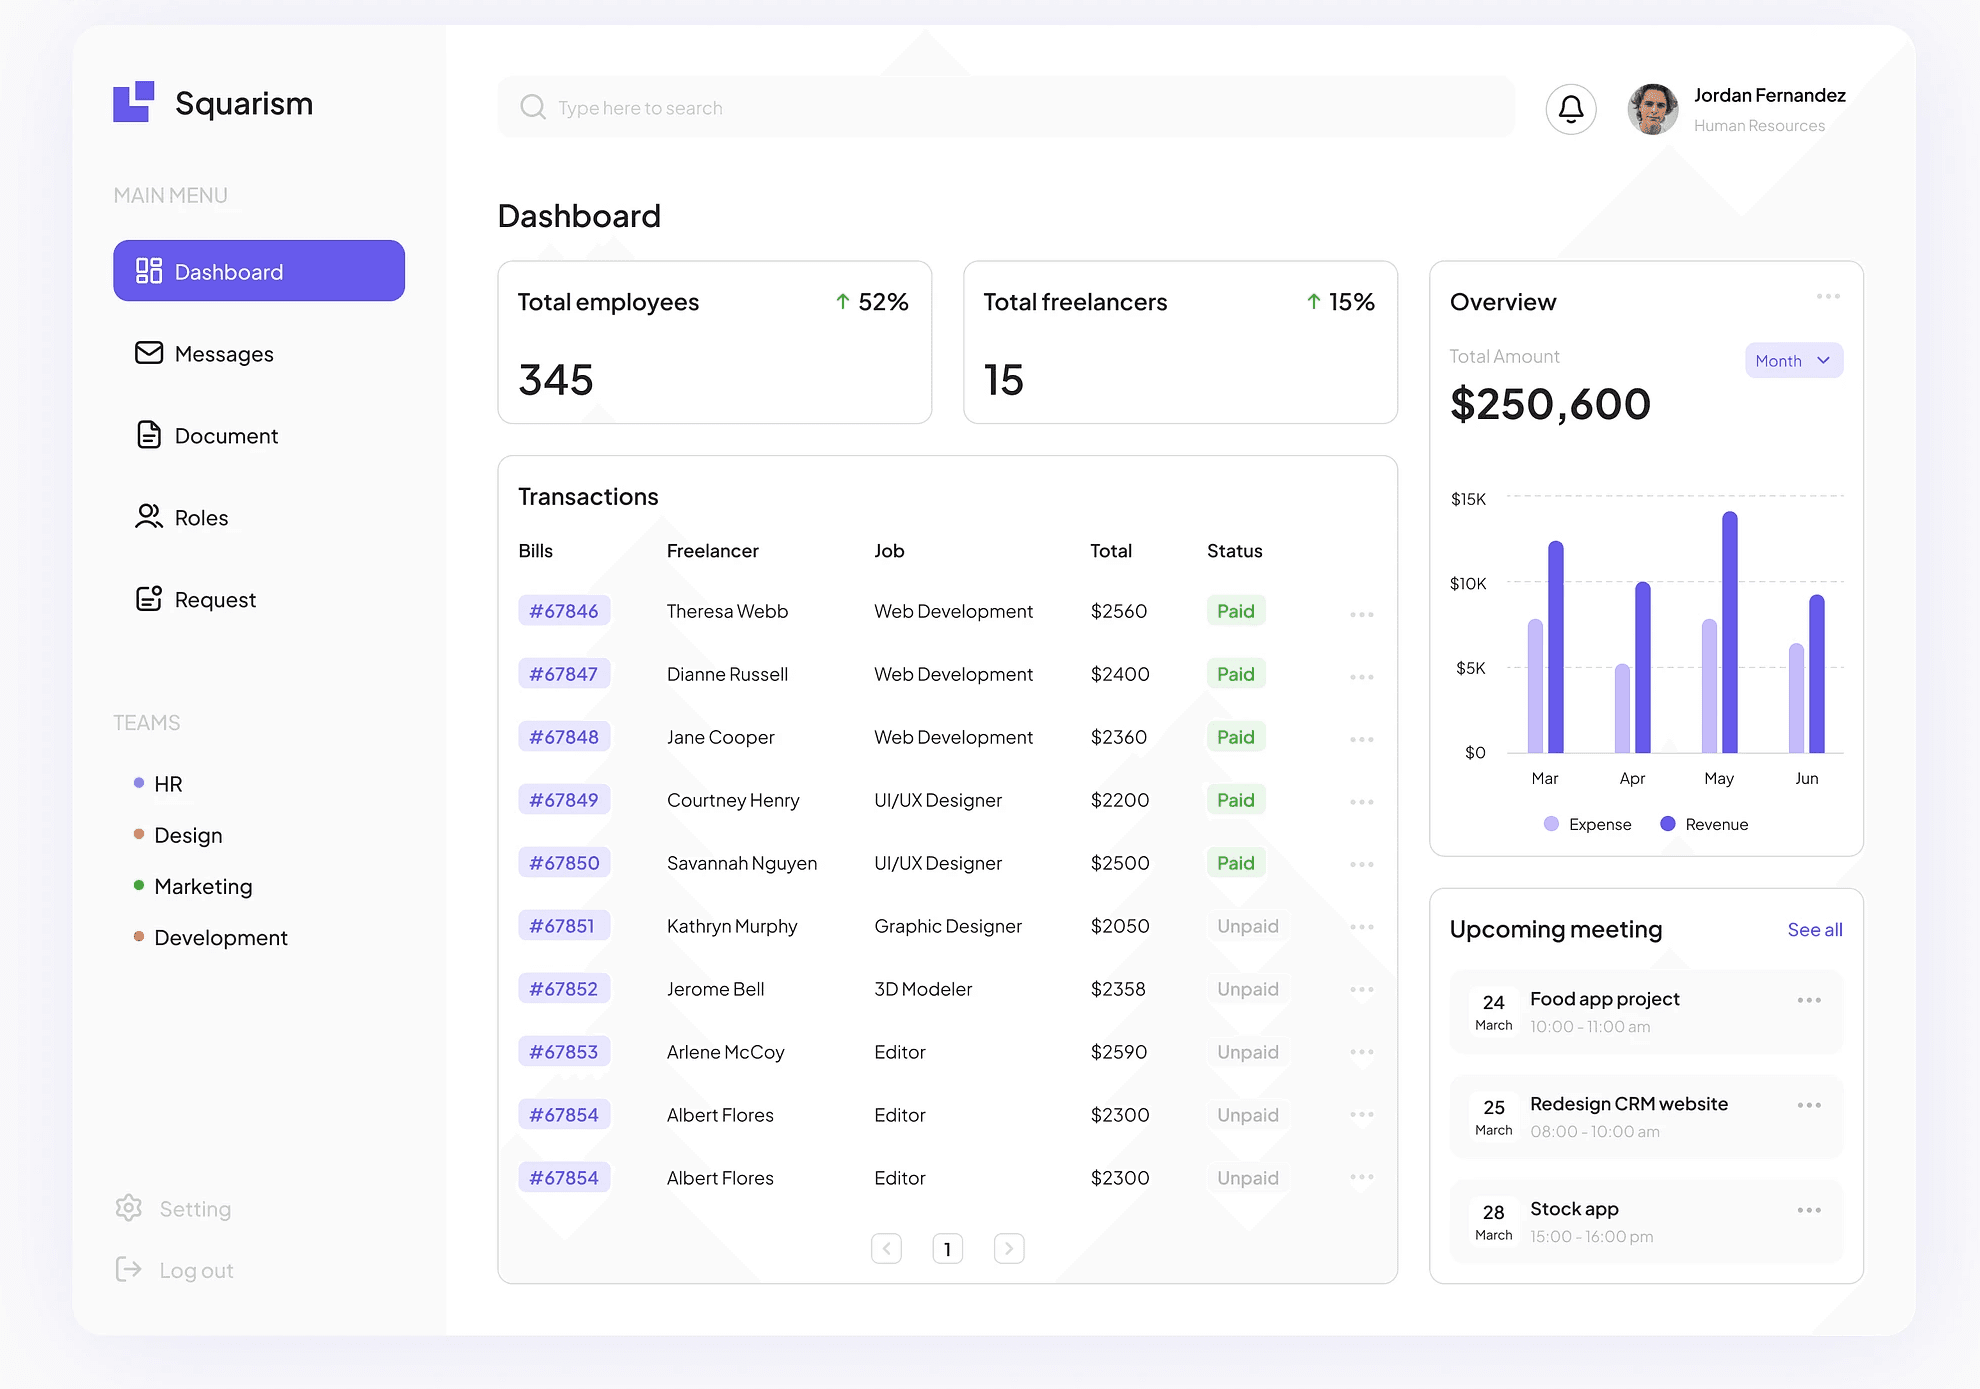Open Setting page label
The width and height of the screenshot is (1980, 1389).
195,1209
